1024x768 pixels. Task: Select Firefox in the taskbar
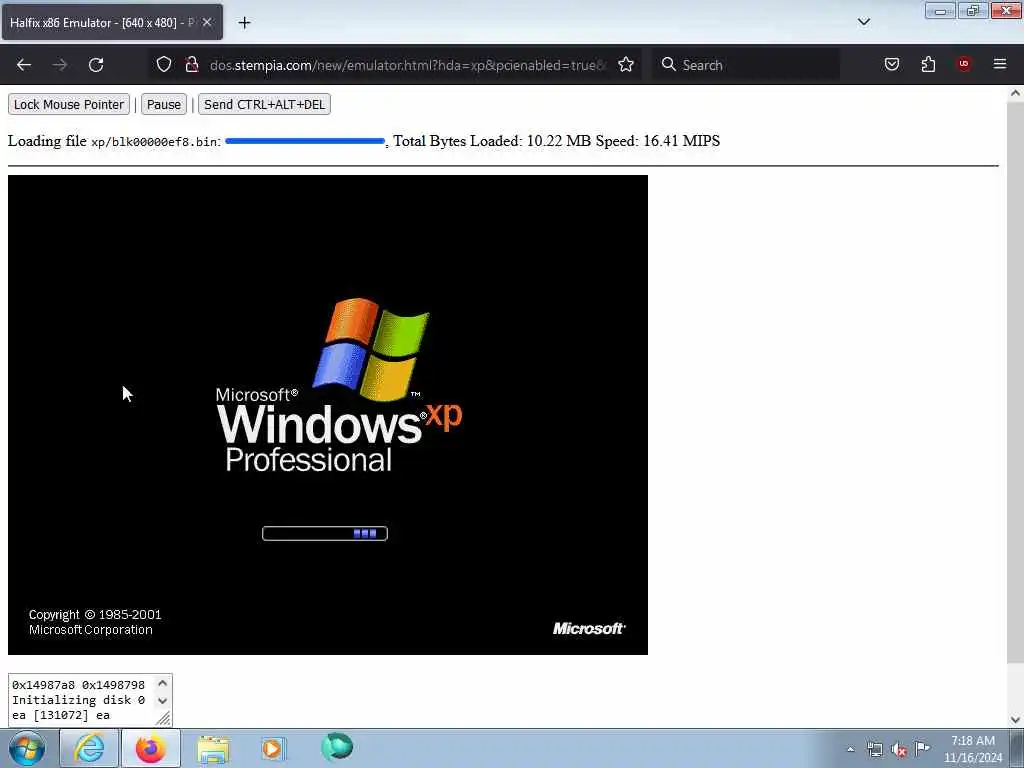pos(151,748)
